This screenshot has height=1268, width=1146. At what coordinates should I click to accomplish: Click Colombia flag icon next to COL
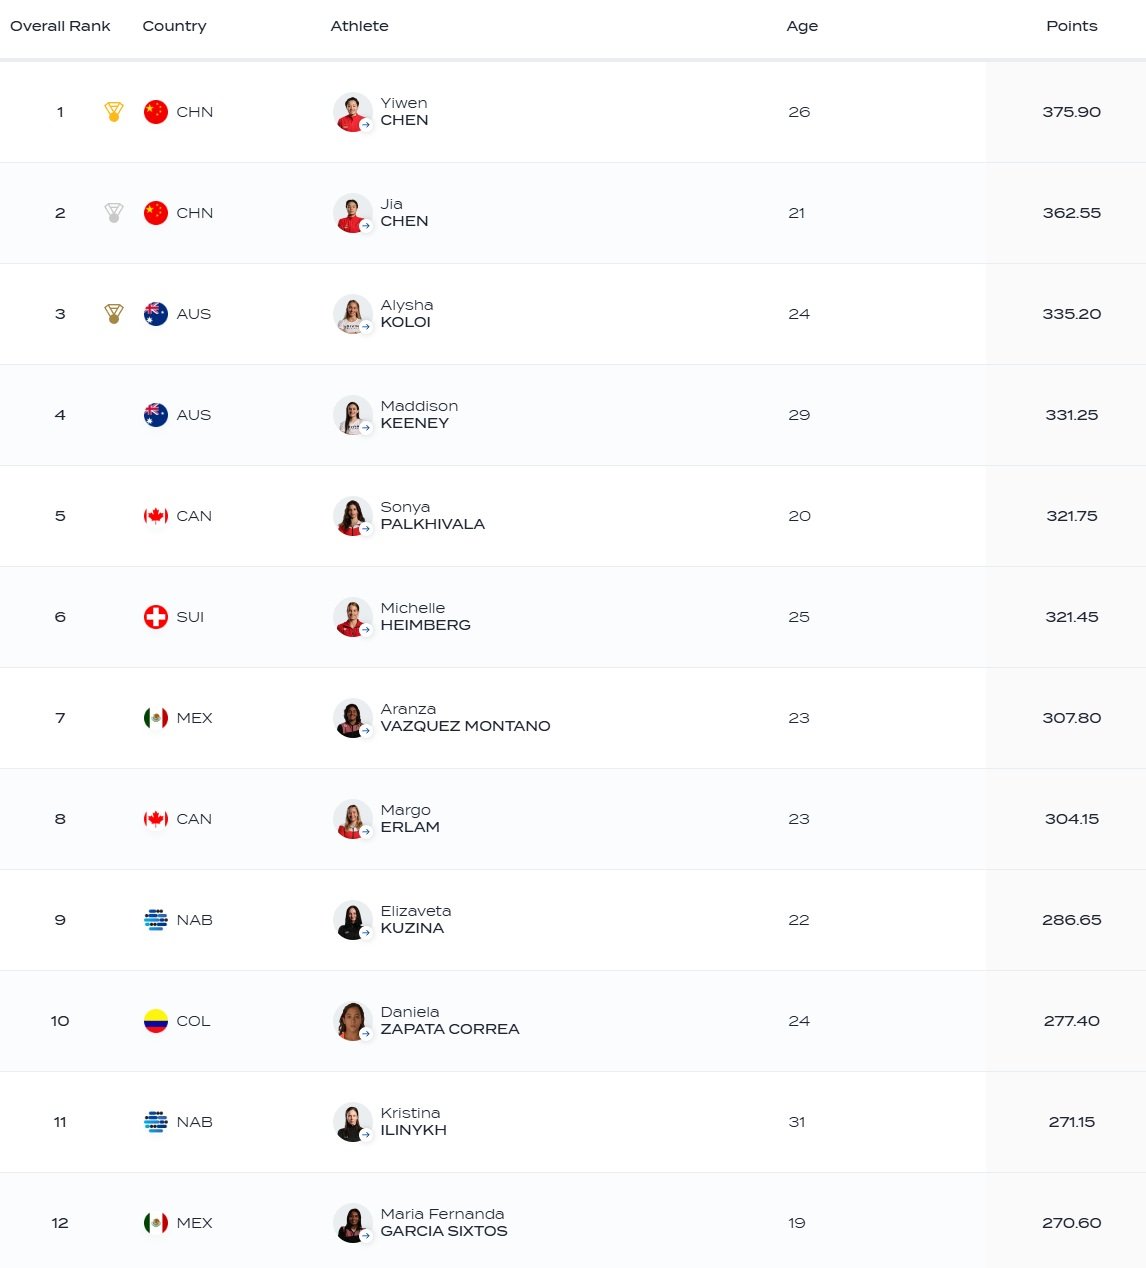coord(156,1021)
